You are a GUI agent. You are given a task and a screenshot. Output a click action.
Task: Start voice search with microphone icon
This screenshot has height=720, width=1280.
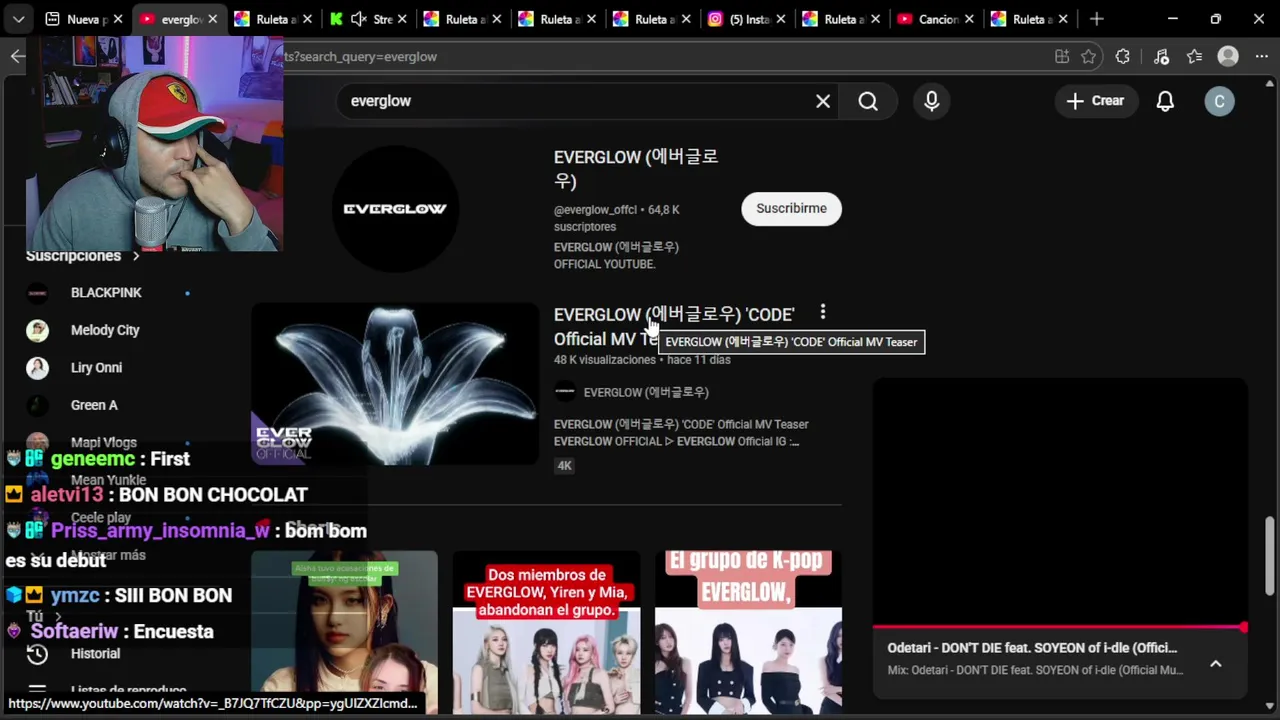pos(932,101)
